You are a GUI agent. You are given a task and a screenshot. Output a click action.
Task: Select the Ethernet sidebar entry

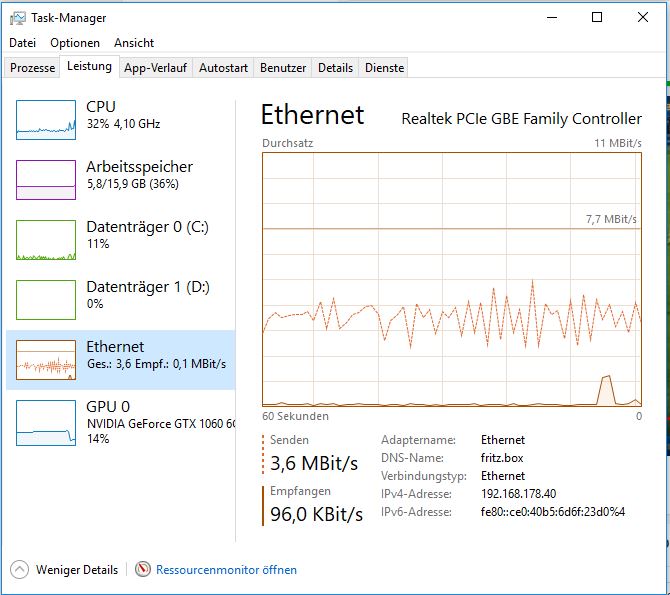click(121, 359)
